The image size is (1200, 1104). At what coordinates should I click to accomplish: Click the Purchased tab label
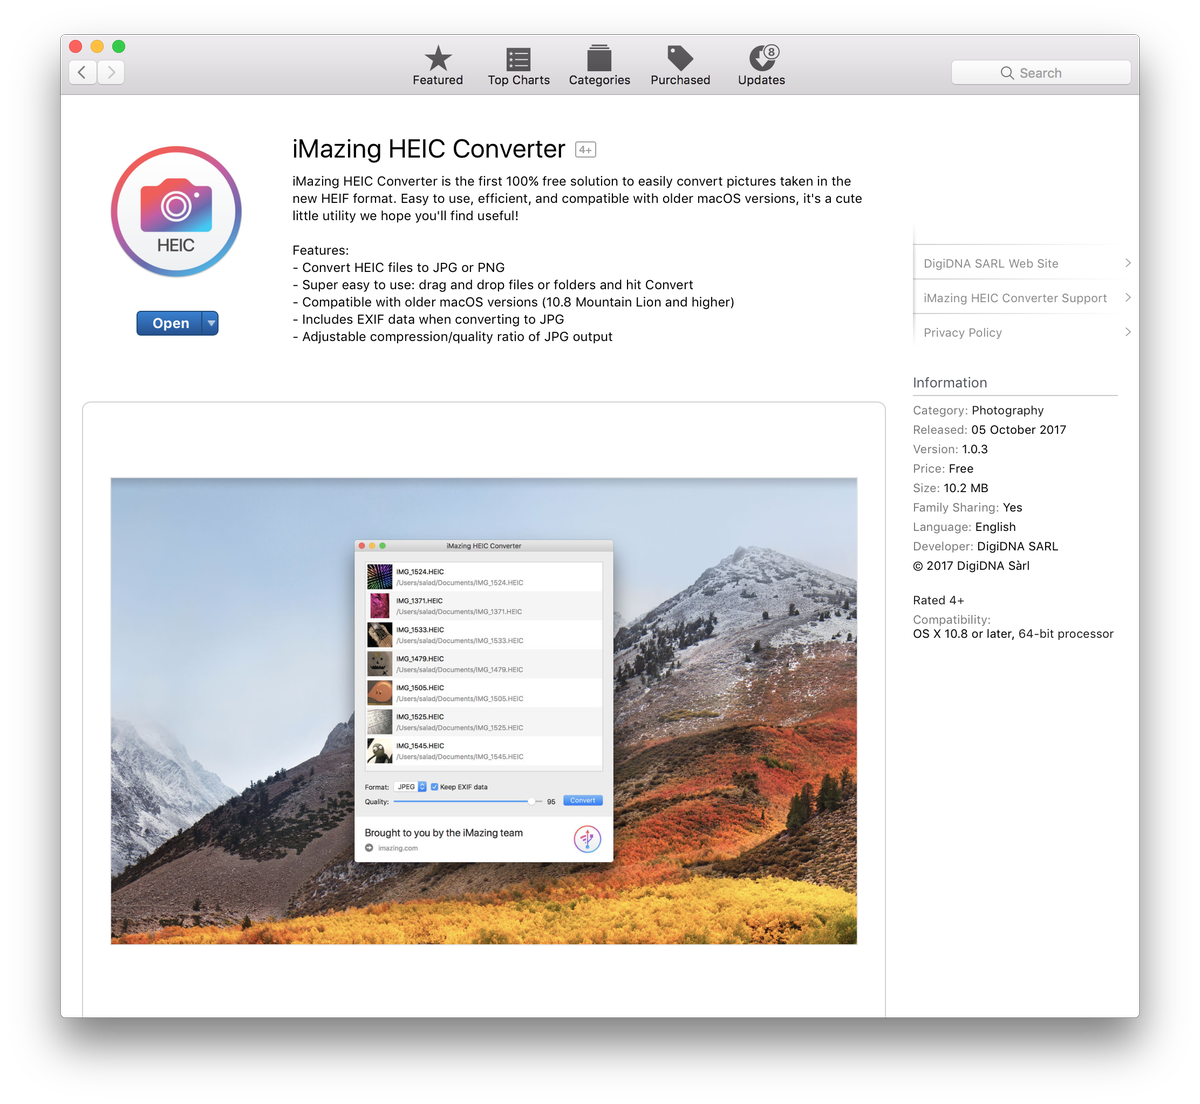(x=681, y=80)
